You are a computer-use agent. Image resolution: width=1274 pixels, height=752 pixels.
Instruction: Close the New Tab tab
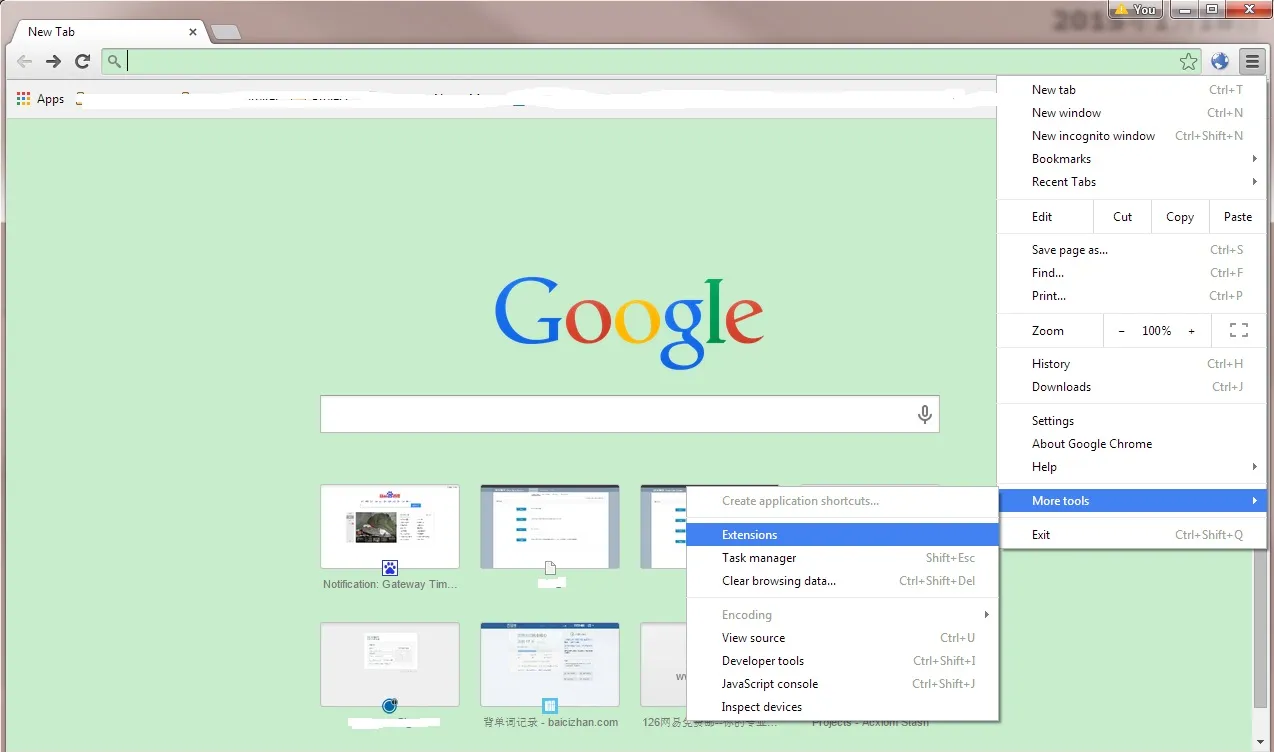tap(193, 32)
